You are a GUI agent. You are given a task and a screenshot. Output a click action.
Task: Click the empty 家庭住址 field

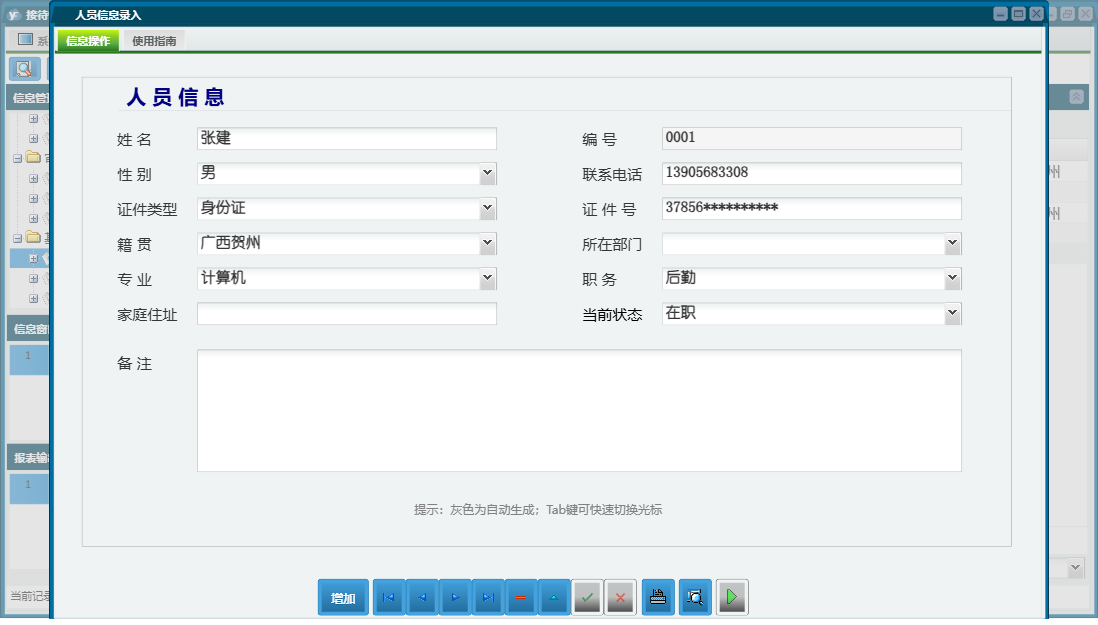pyautogui.click(x=347, y=314)
